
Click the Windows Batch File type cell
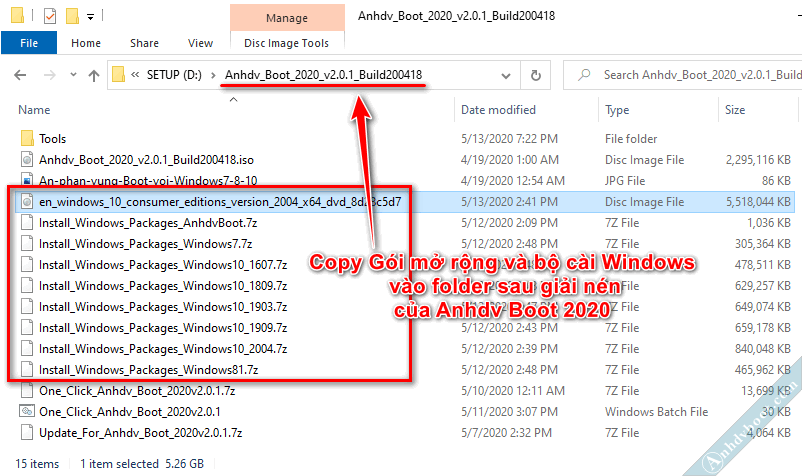click(x=656, y=412)
